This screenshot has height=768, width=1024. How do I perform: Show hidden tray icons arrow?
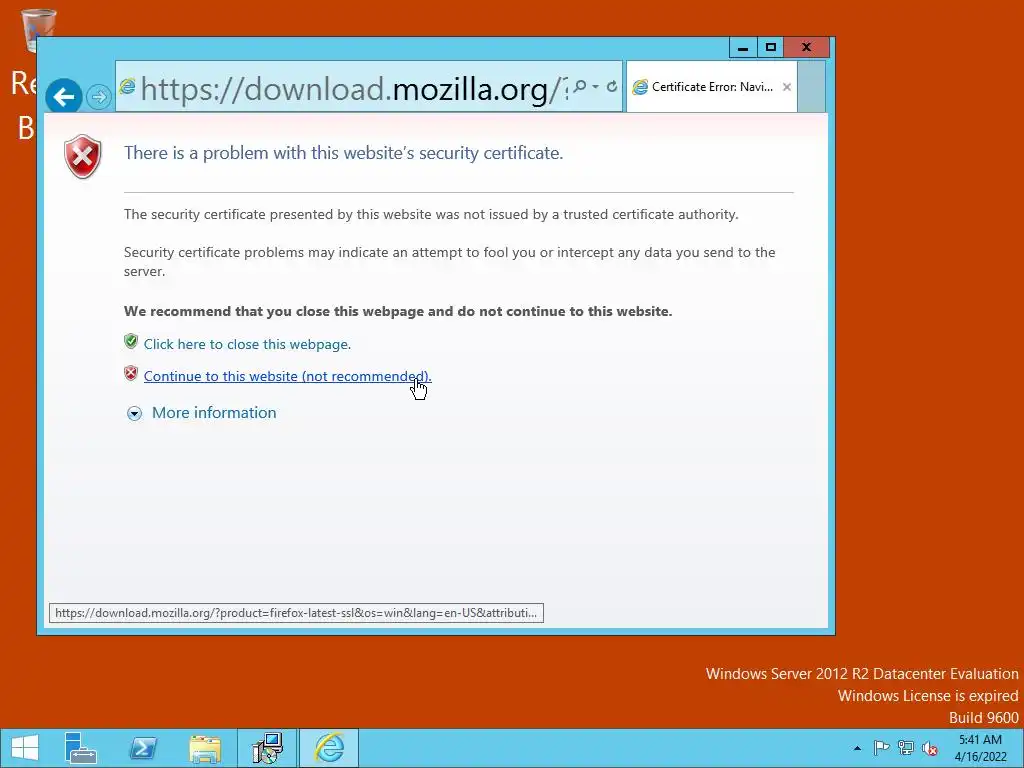[857, 748]
